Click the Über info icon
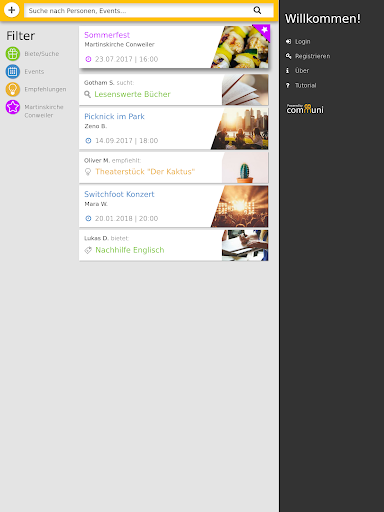Viewport: 384px width, 512px height. pyautogui.click(x=288, y=70)
